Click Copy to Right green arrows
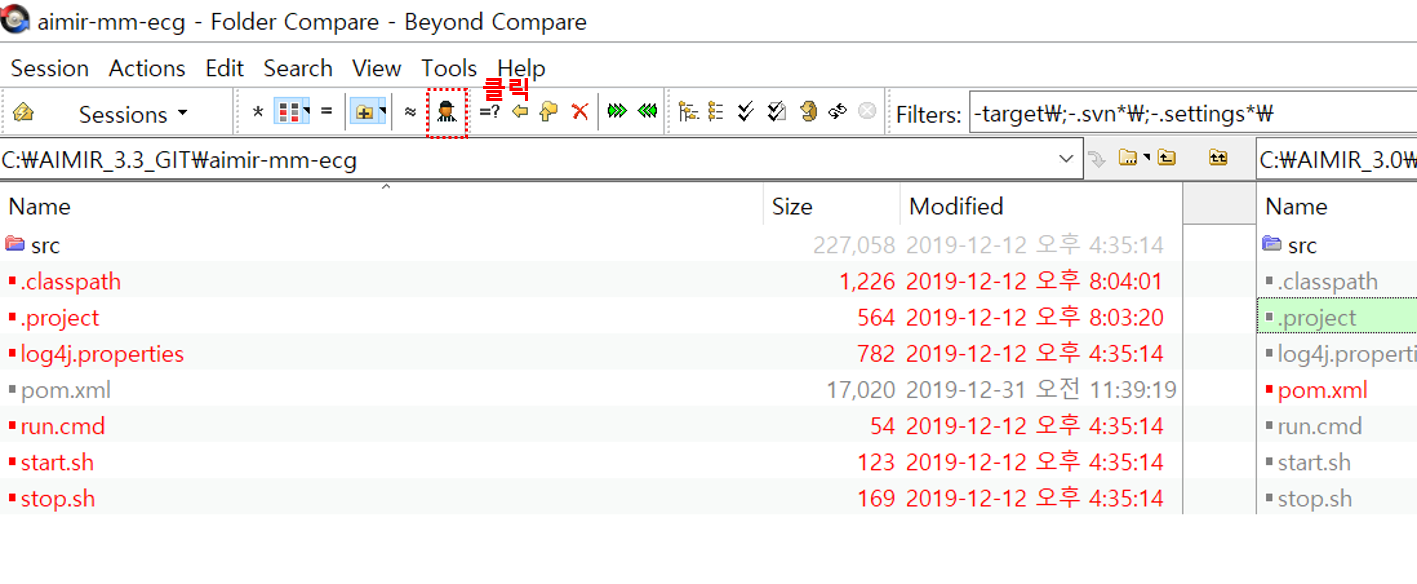The width and height of the screenshot is (1417, 584). [617, 112]
